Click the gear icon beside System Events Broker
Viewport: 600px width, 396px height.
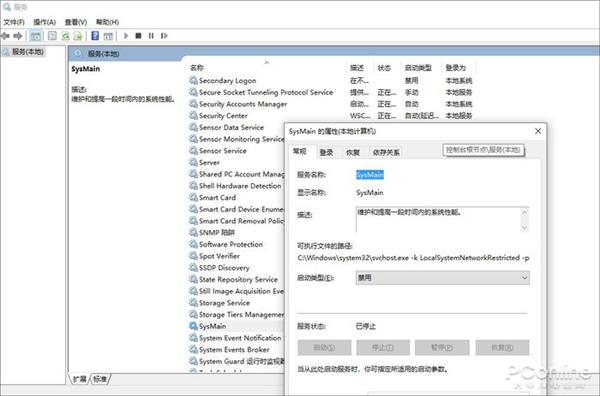[193, 349]
